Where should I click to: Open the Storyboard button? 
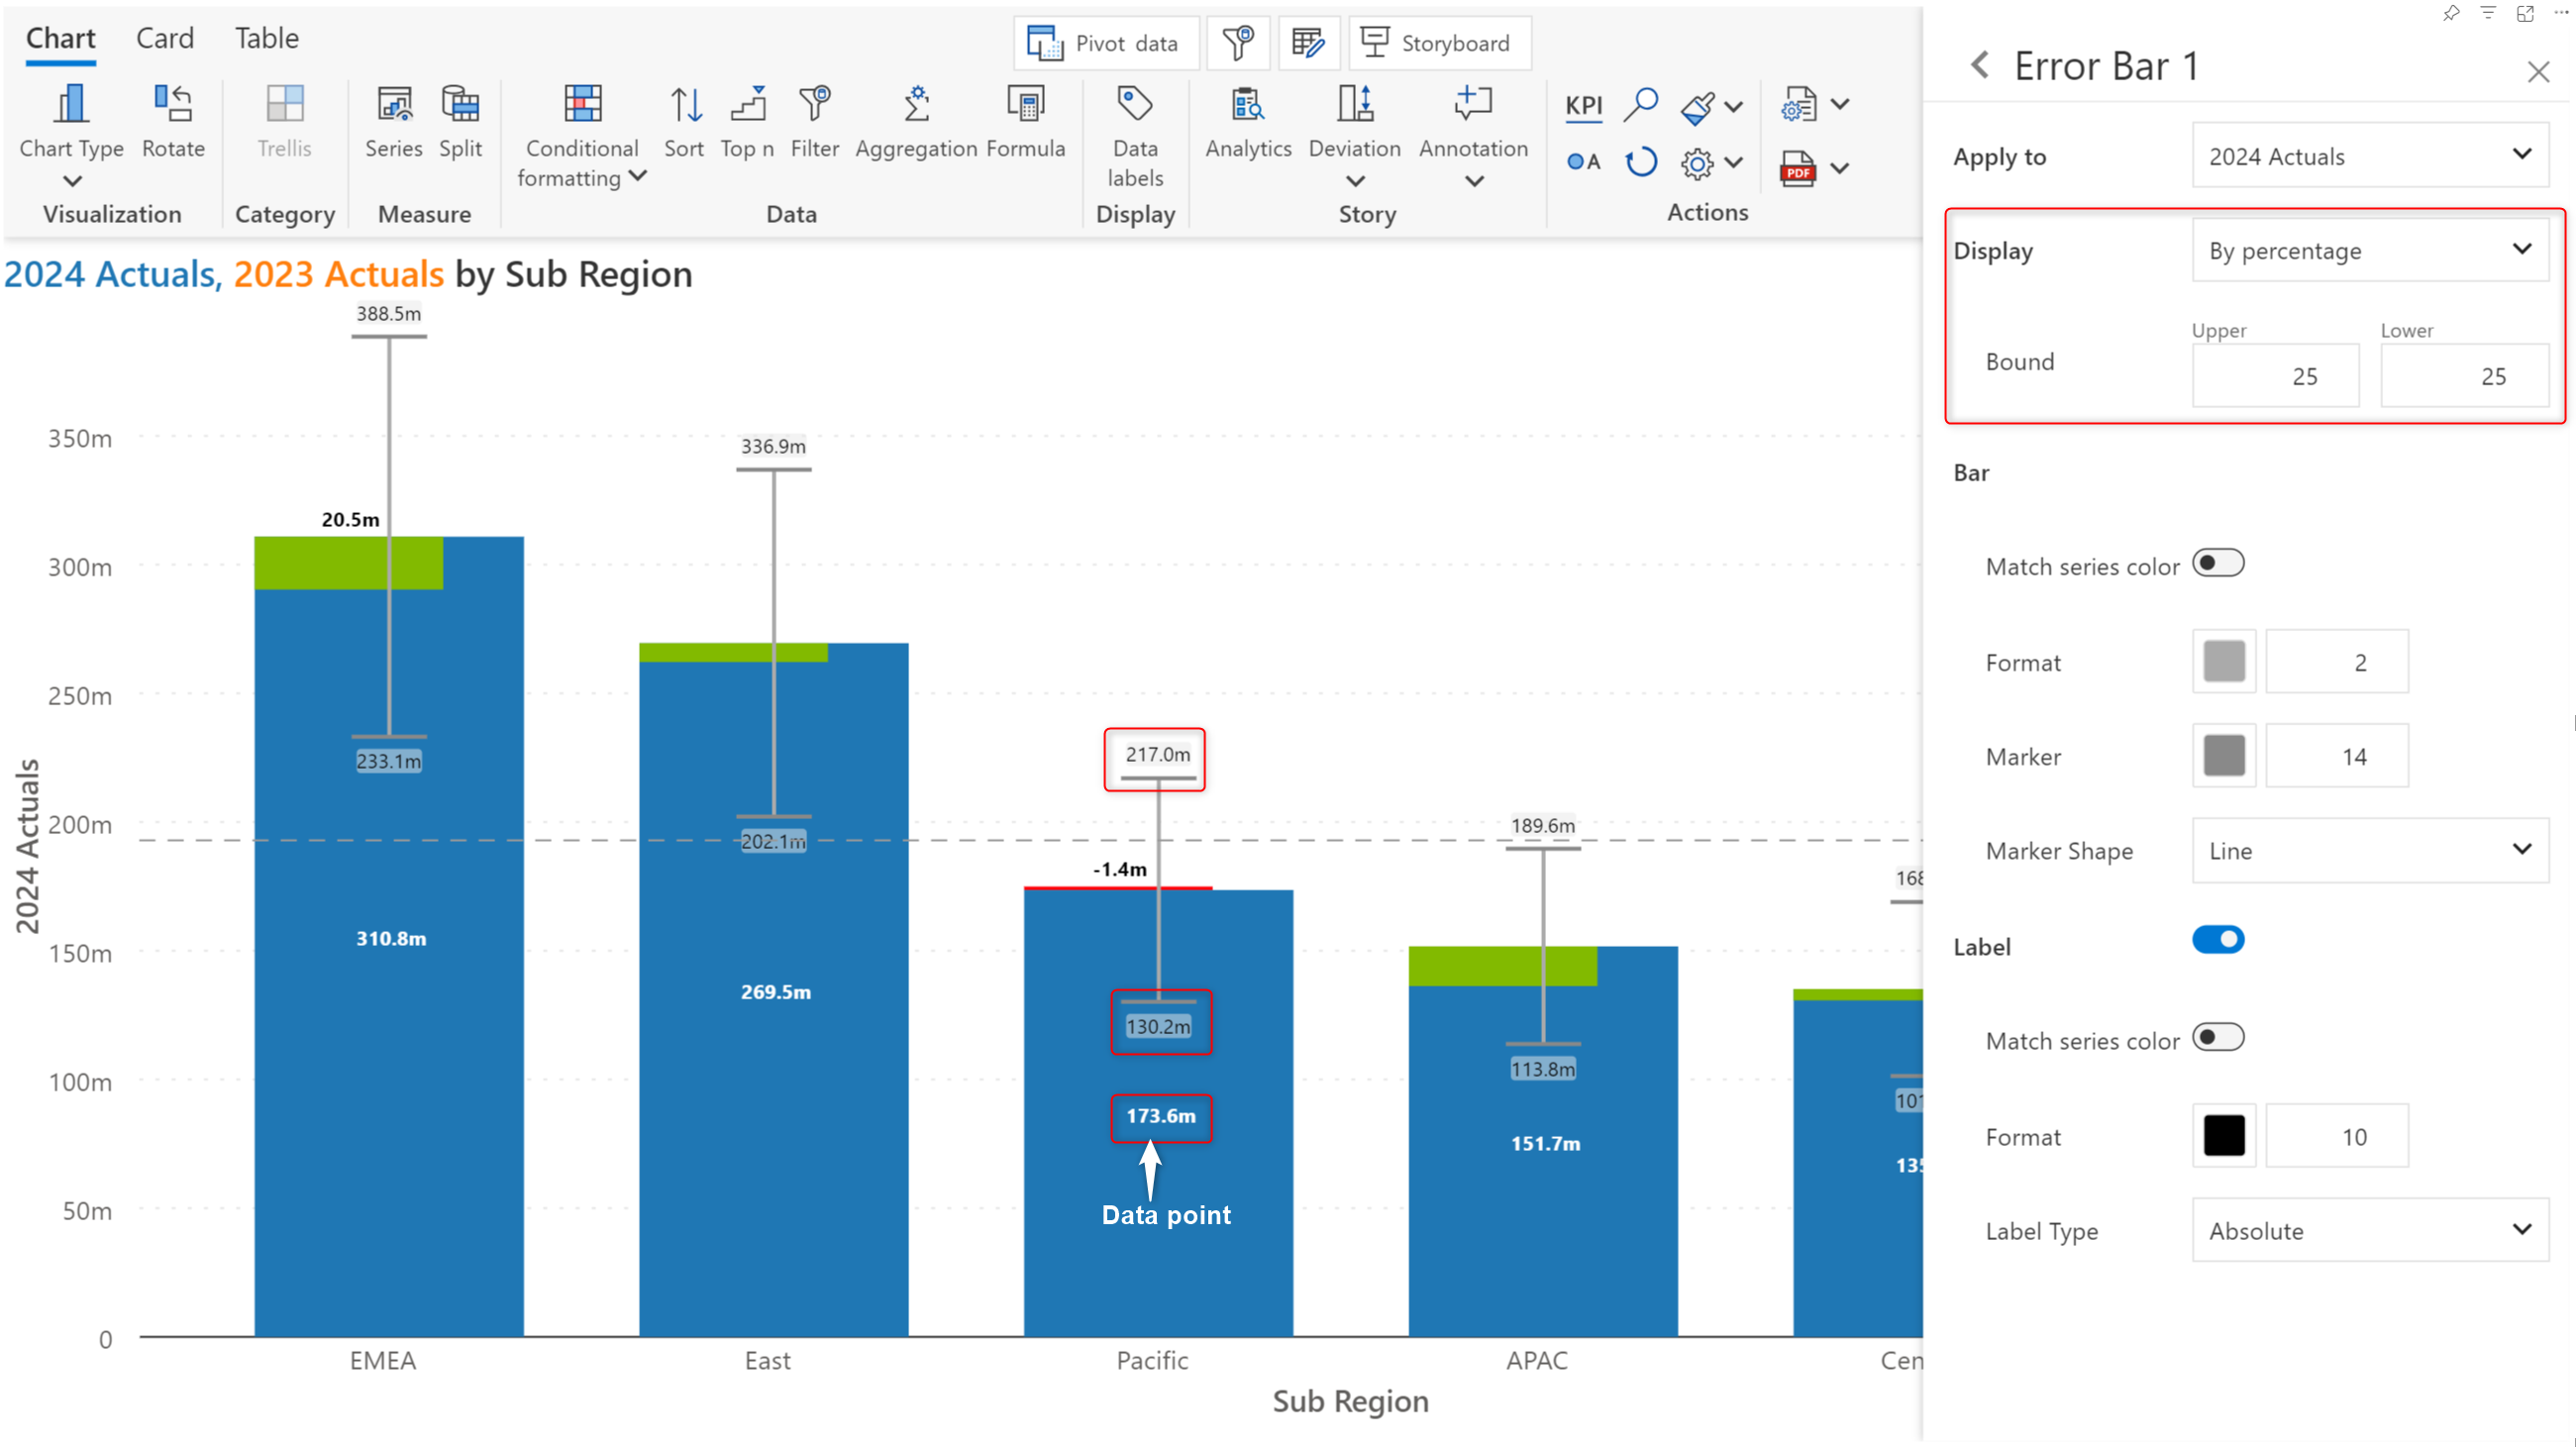[1439, 43]
